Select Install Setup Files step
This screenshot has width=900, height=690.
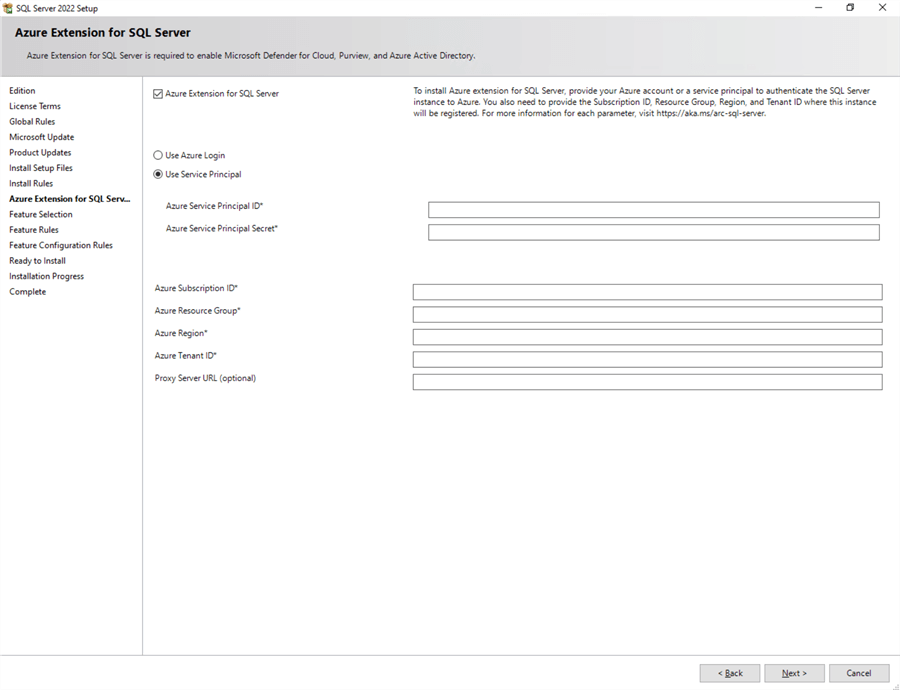41,168
